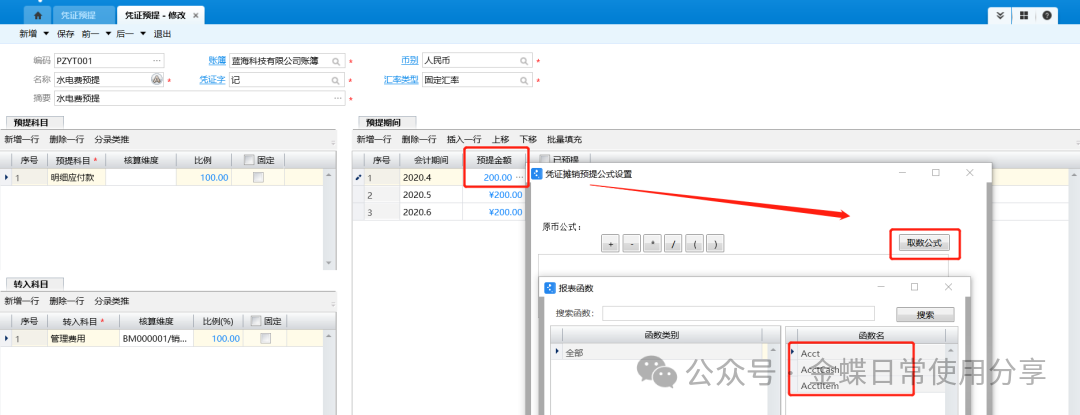Click the home icon tab
Image resolution: width=1080 pixels, height=415 pixels.
click(x=37, y=16)
